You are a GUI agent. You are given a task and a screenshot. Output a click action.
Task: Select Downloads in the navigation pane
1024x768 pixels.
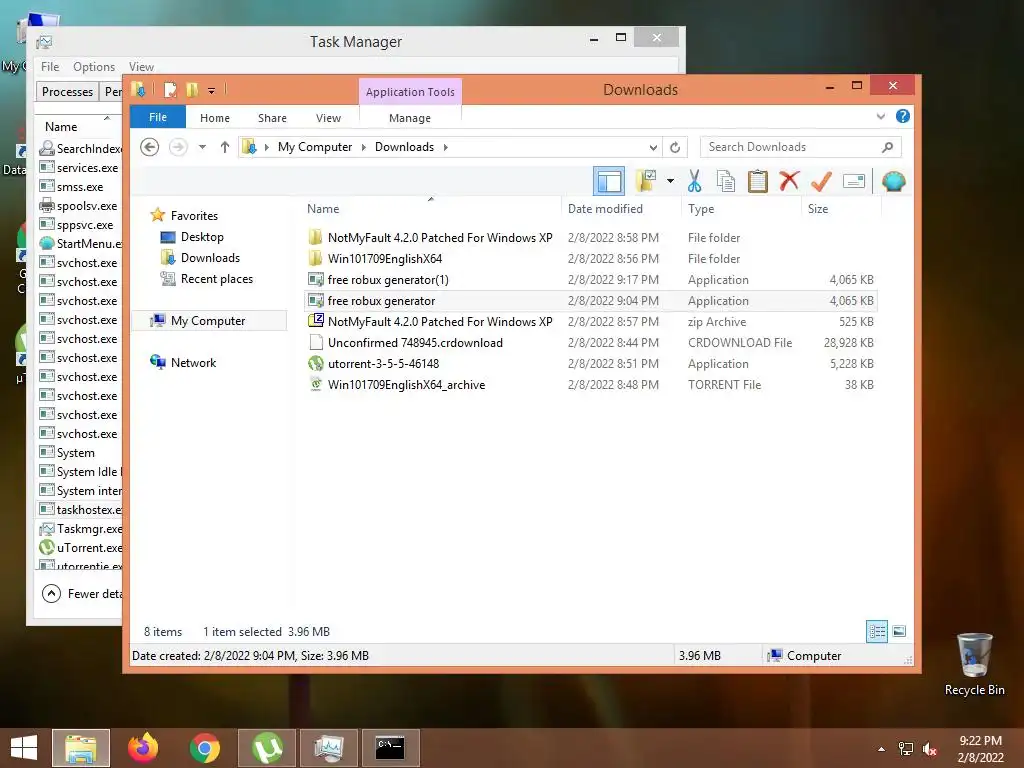coord(210,258)
